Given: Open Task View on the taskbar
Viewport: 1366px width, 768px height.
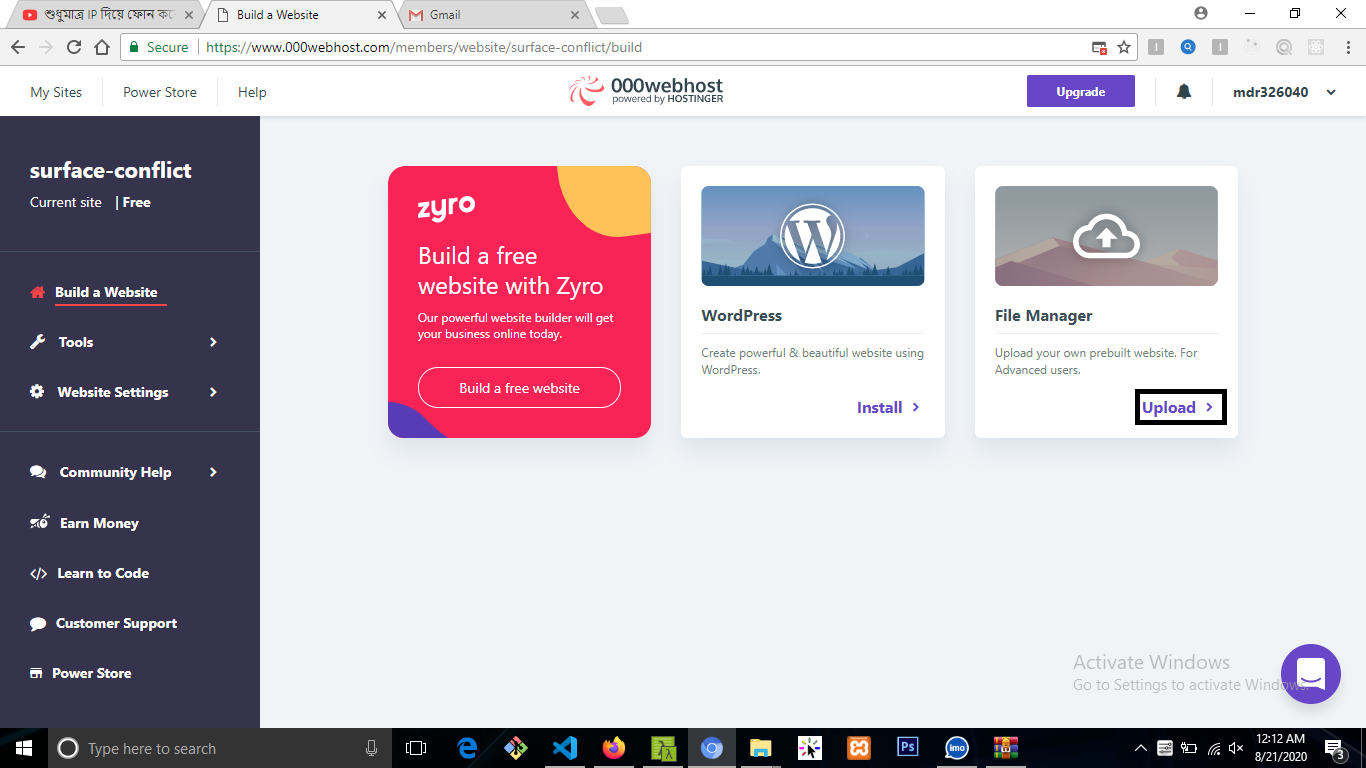Looking at the screenshot, I should [x=416, y=748].
